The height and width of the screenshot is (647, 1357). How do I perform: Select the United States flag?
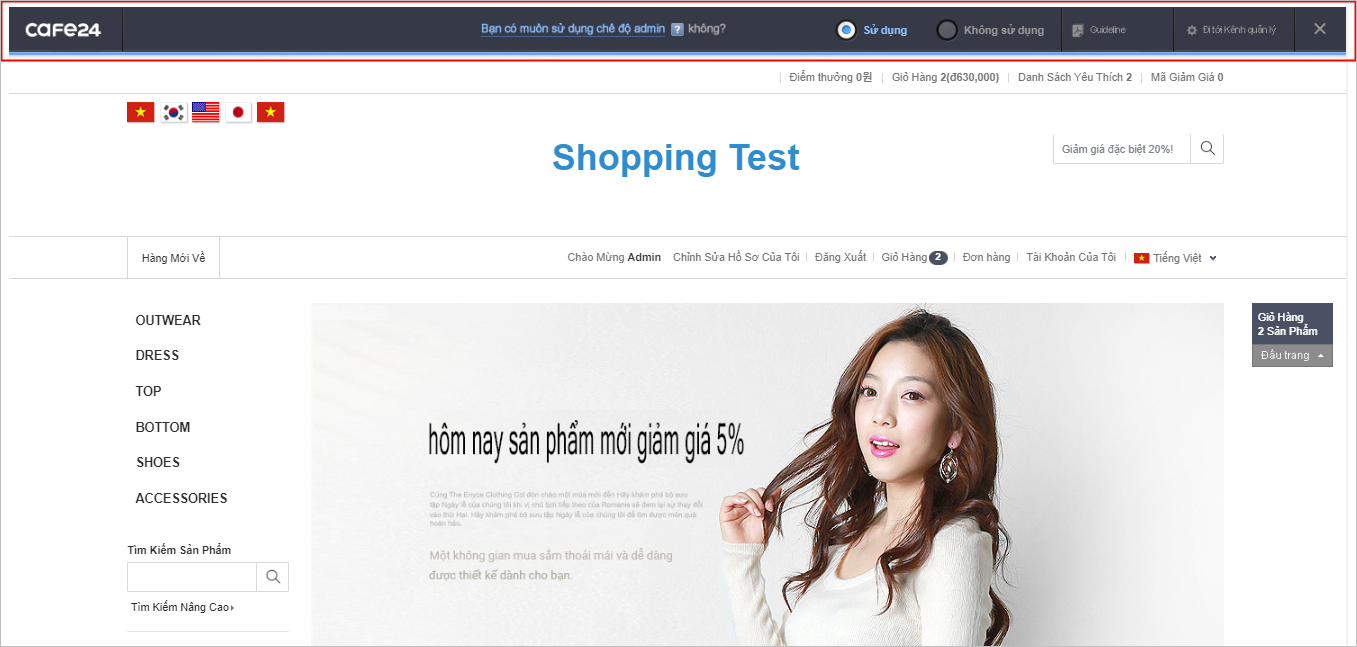pos(206,112)
